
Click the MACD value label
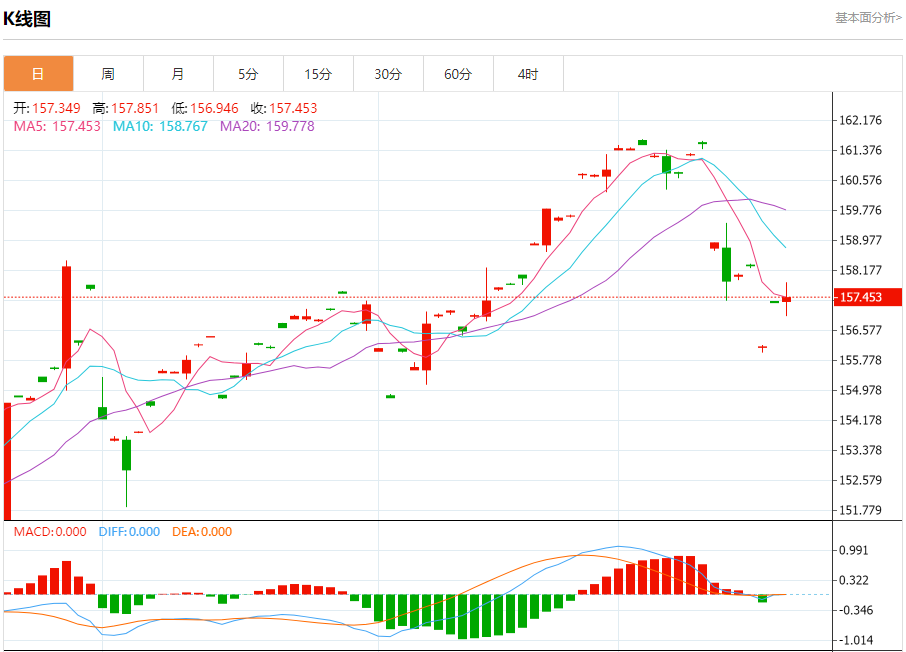[x=50, y=532]
